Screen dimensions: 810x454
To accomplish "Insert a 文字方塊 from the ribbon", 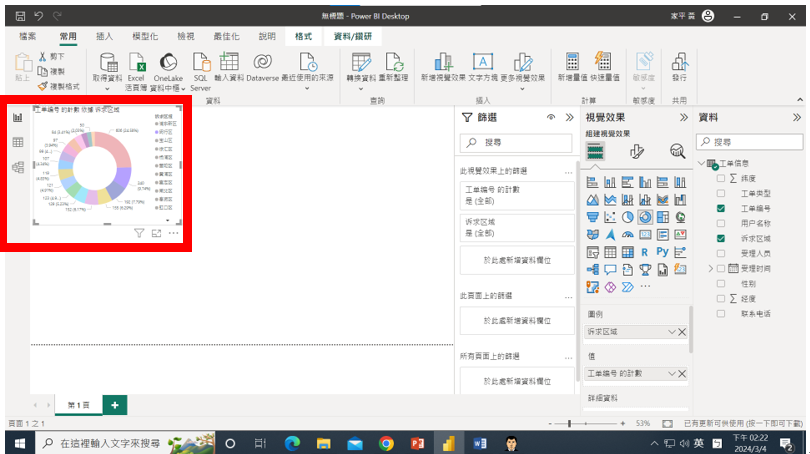I will [x=482, y=68].
